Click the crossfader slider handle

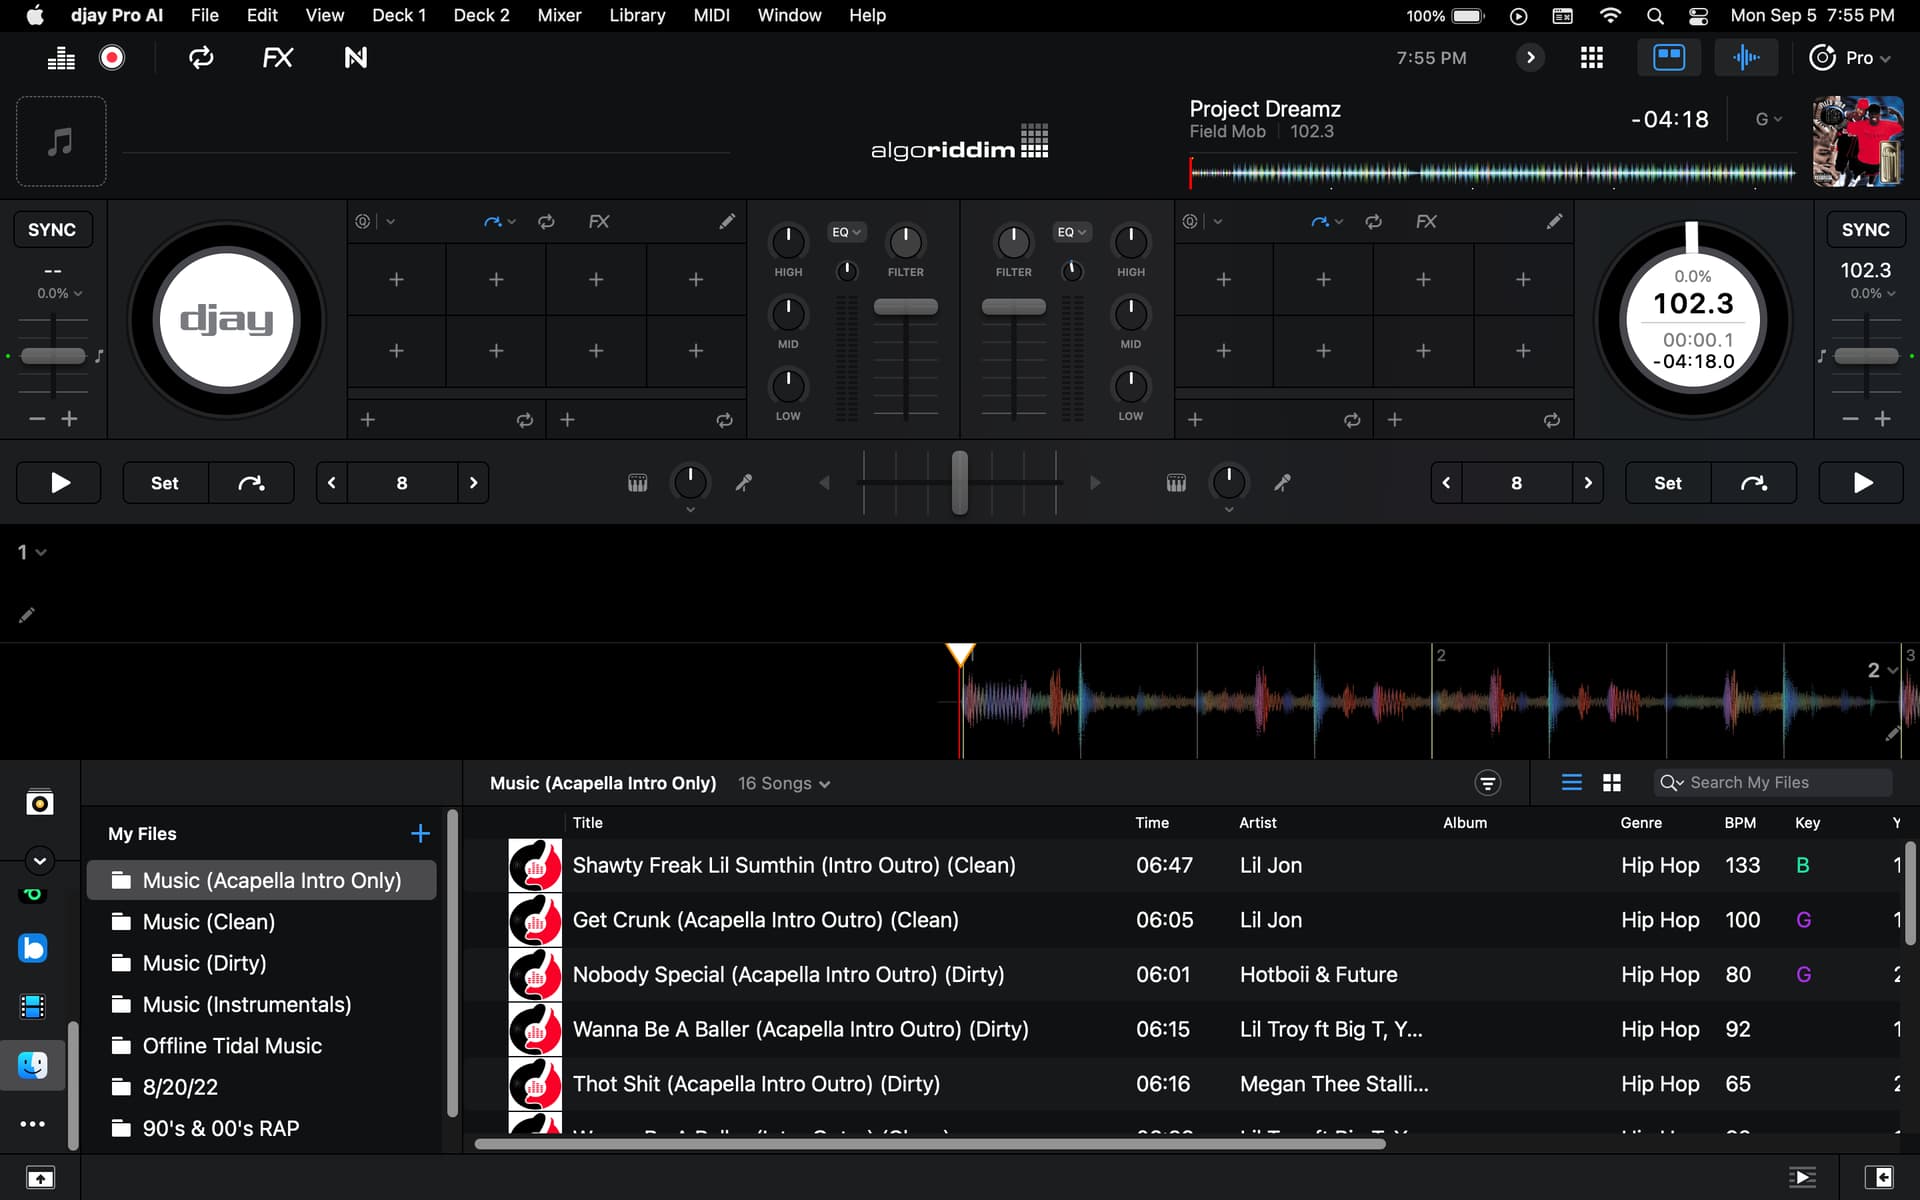959,482
